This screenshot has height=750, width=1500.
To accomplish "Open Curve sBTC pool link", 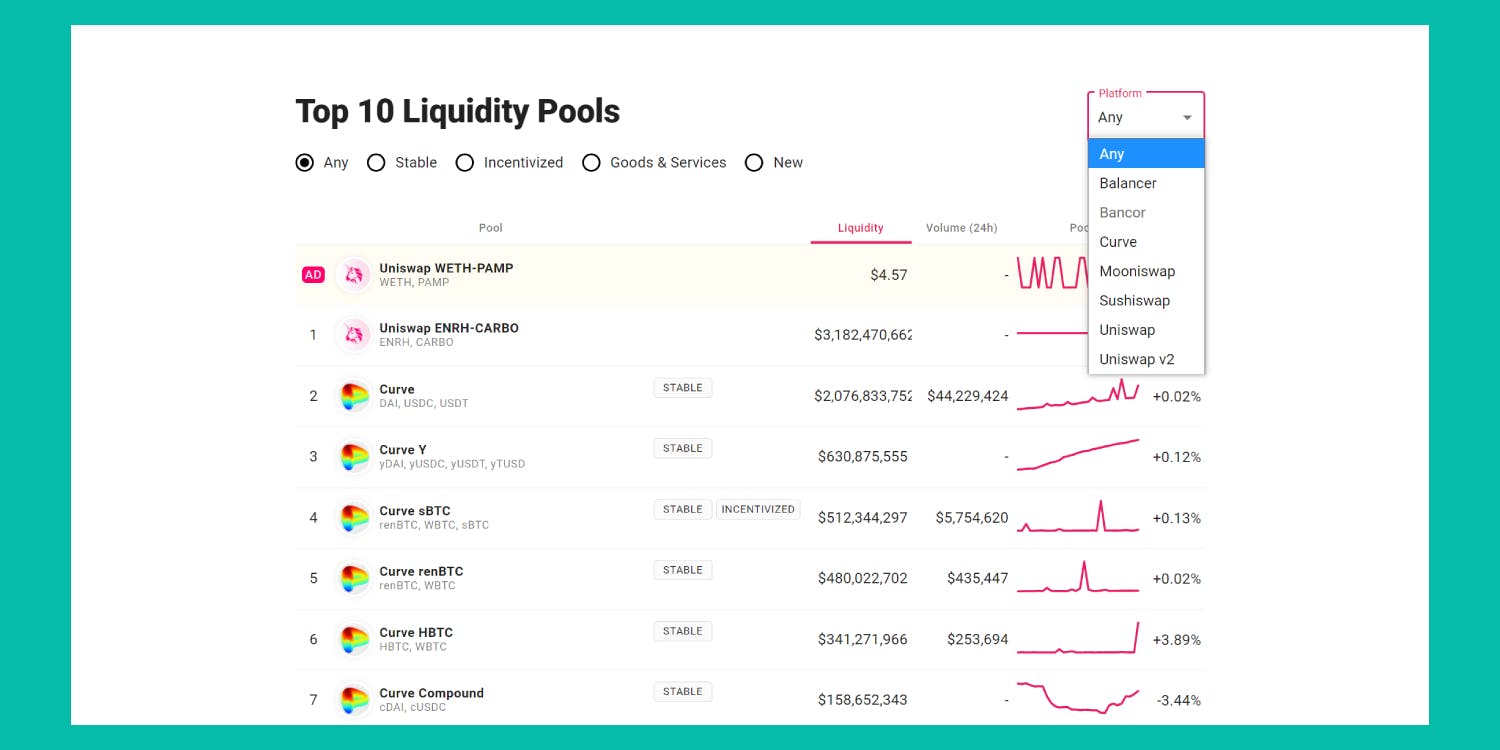I will pyautogui.click(x=415, y=511).
